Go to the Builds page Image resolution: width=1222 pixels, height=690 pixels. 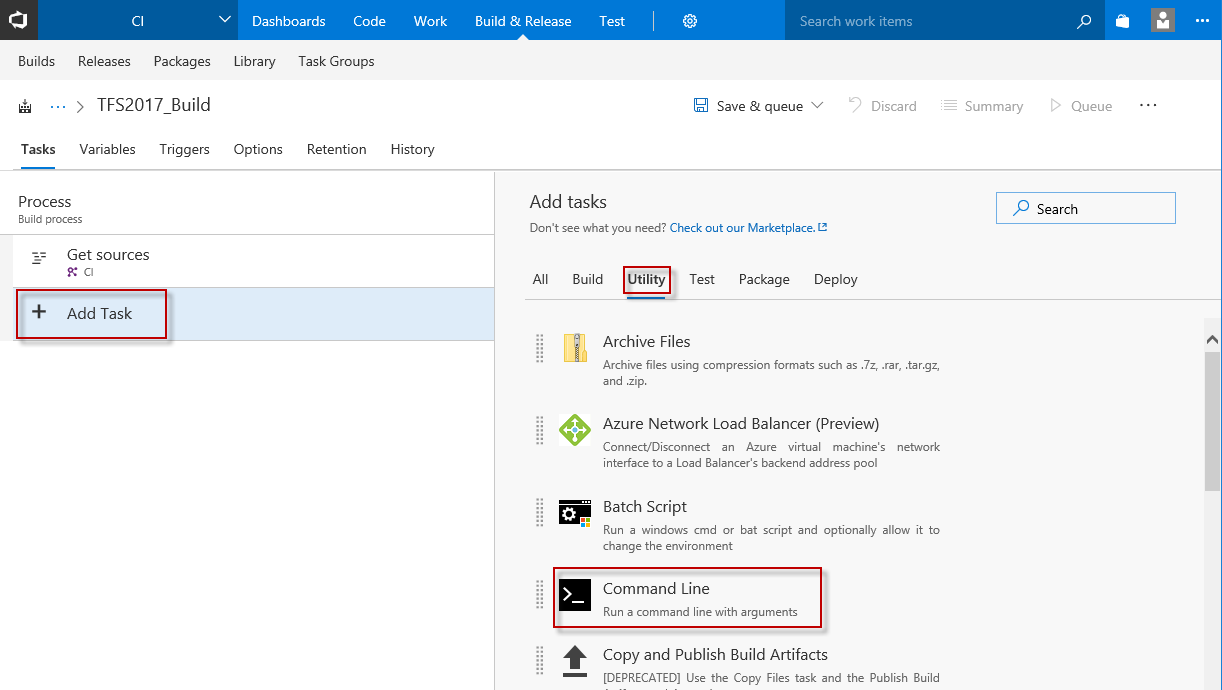point(36,61)
